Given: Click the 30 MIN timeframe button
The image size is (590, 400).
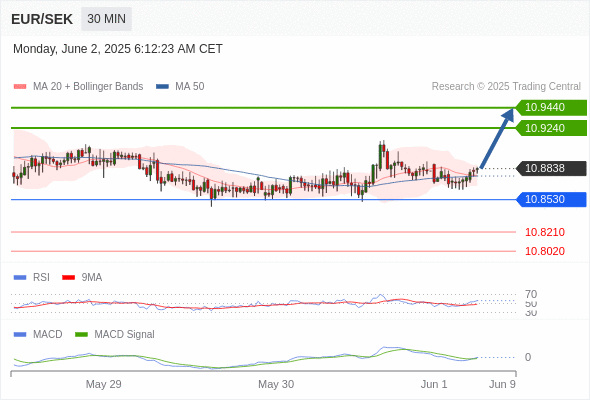Looking at the screenshot, I should [106, 19].
